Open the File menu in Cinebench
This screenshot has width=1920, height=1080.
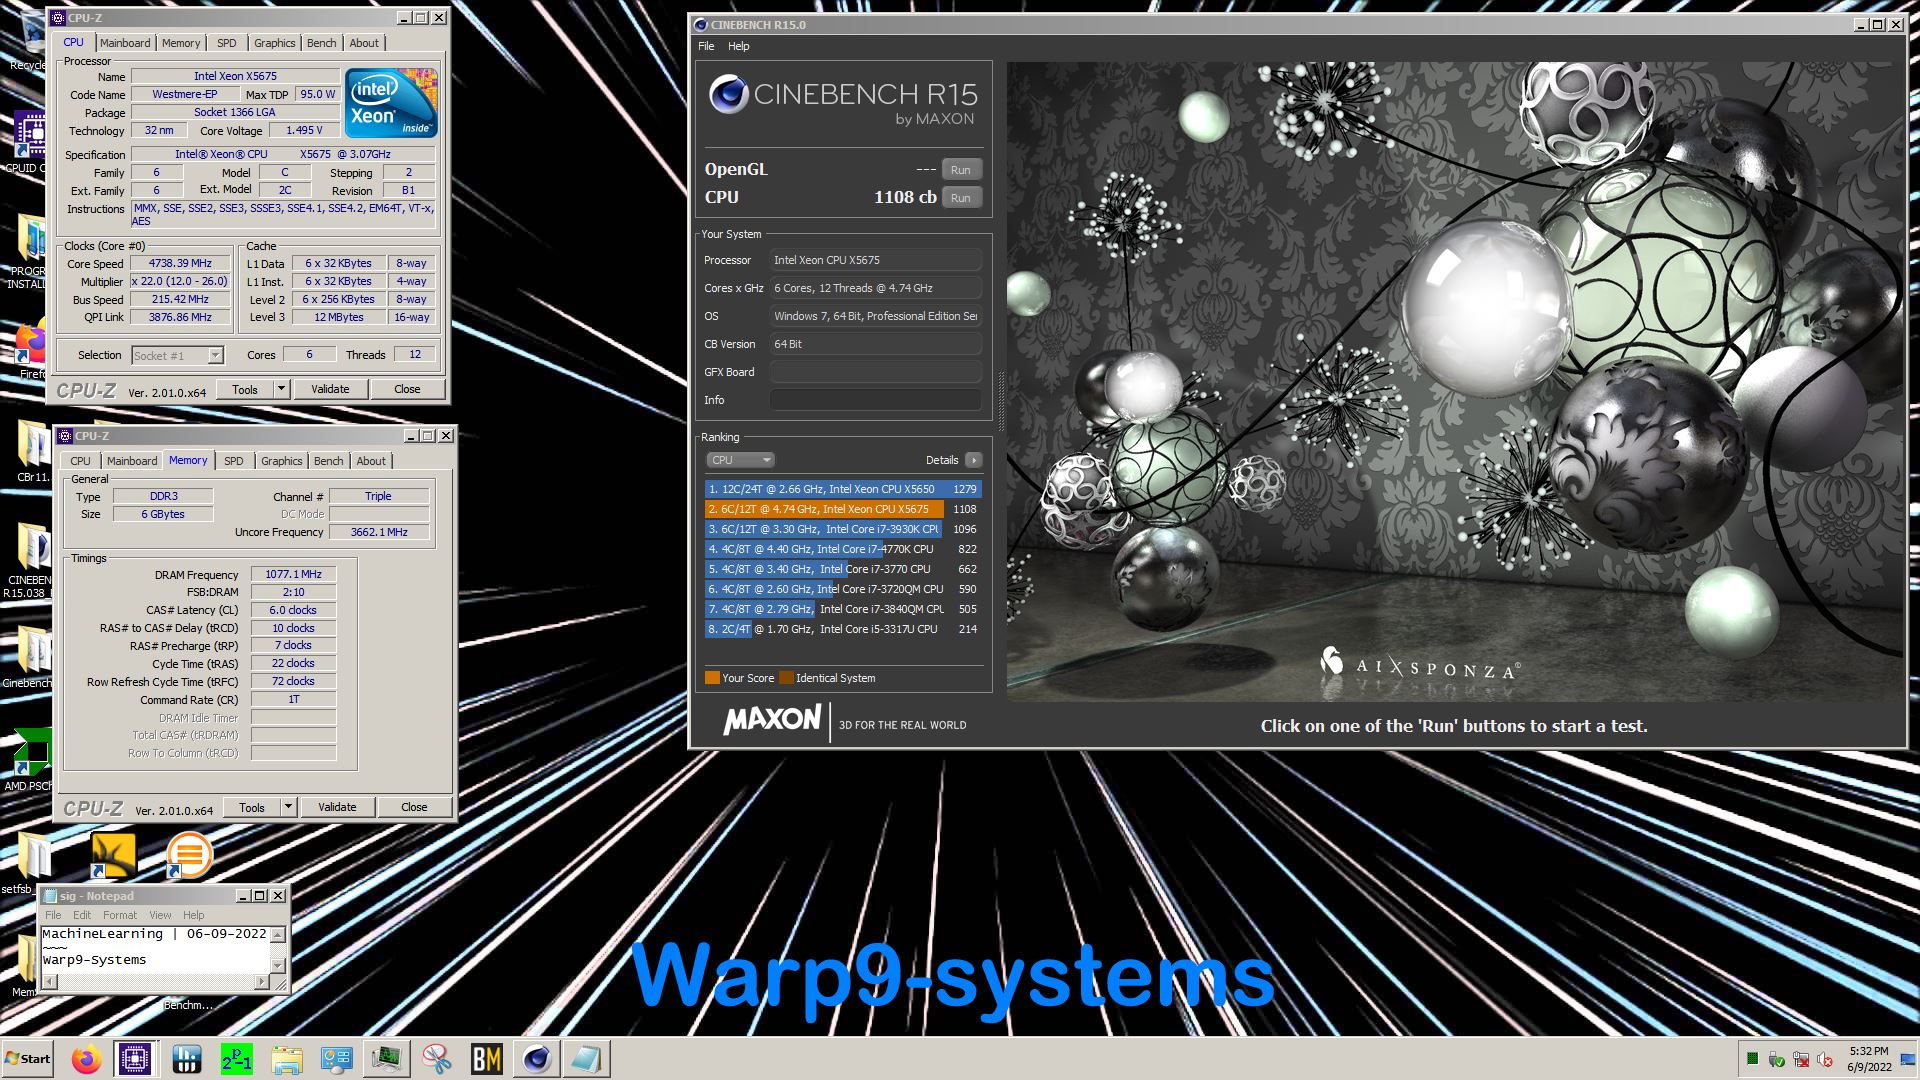[x=706, y=46]
